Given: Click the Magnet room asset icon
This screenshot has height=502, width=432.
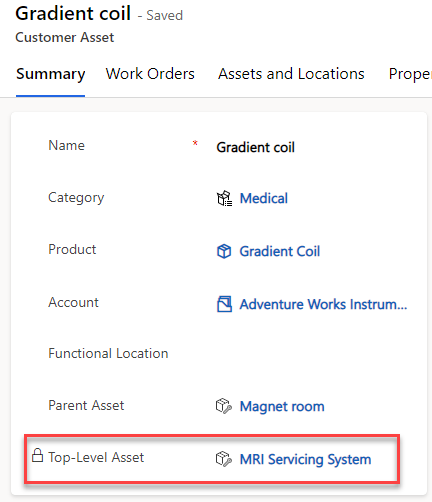Looking at the screenshot, I should [224, 406].
